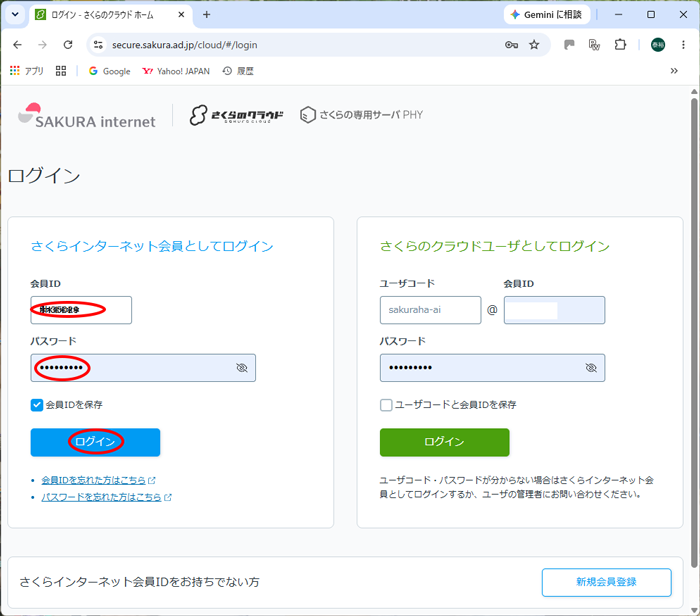This screenshot has height=616, width=700.
Task: Open the chat bubble extension icon
Action: [569, 45]
